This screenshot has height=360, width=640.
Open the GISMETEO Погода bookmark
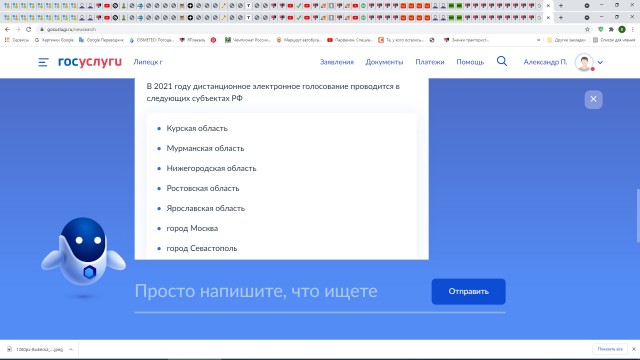[x=151, y=40]
